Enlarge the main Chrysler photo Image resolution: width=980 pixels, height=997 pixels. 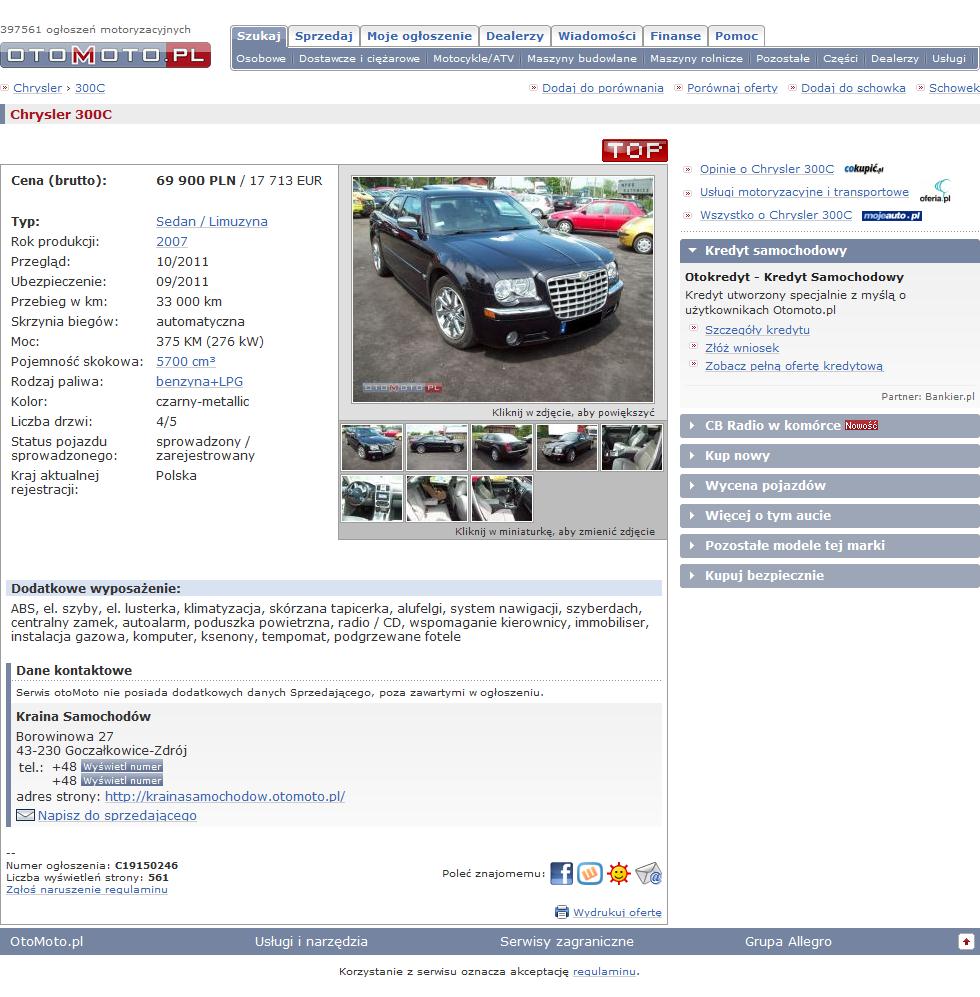502,289
